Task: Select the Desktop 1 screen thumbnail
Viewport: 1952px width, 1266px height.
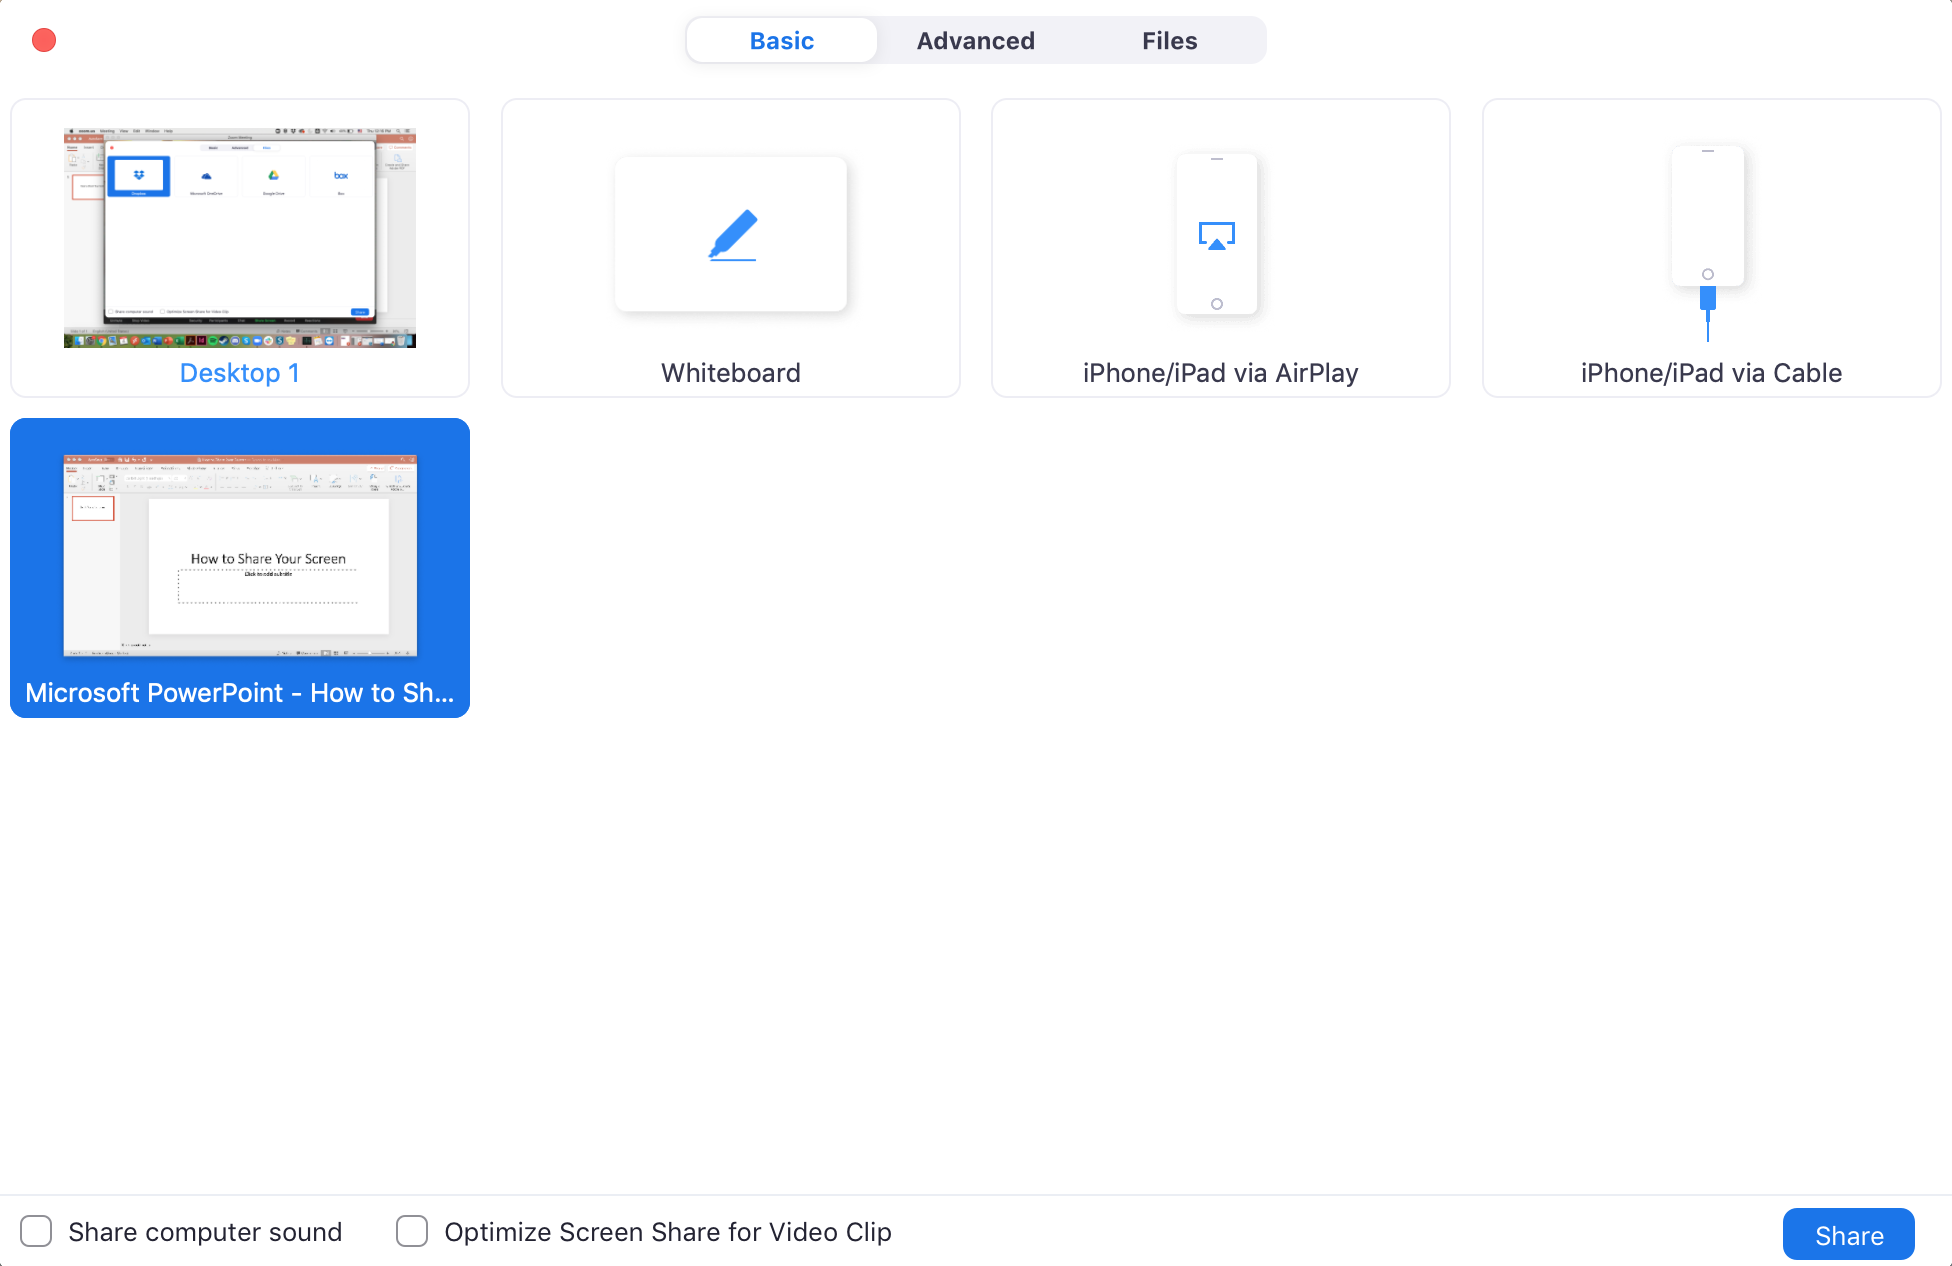Action: coord(240,238)
